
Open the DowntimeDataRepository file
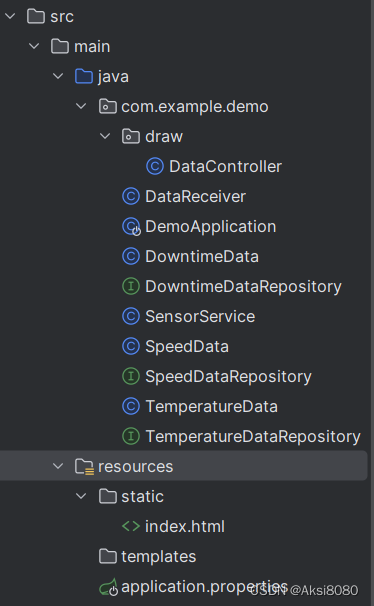coord(243,287)
